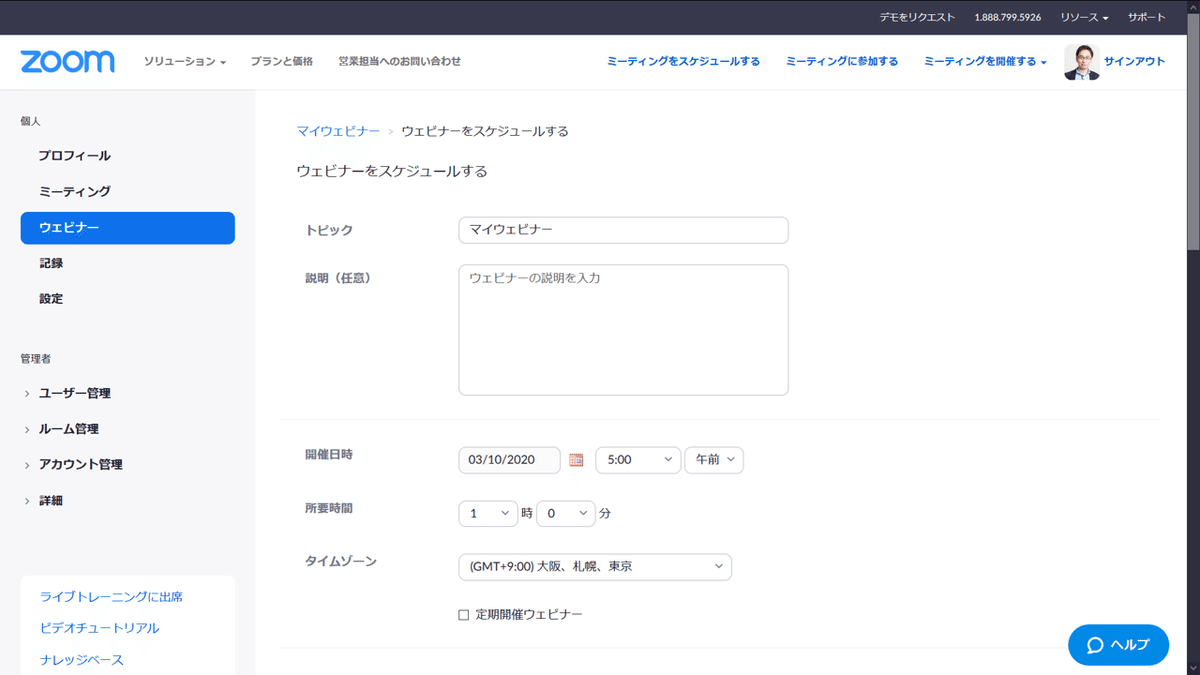Open the 5:00 start time dropdown
Screen dimensions: 1200x675
pyautogui.click(x=638, y=459)
